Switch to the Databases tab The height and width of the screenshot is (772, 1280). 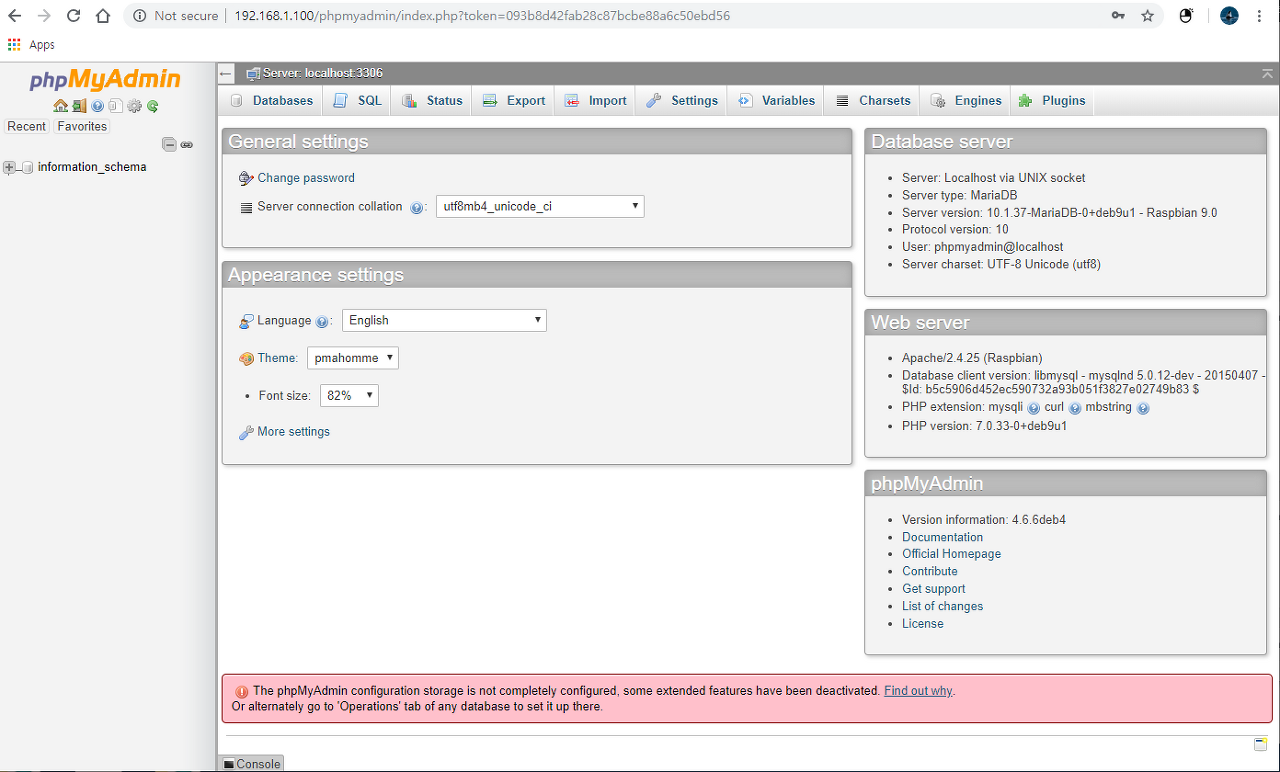271,101
